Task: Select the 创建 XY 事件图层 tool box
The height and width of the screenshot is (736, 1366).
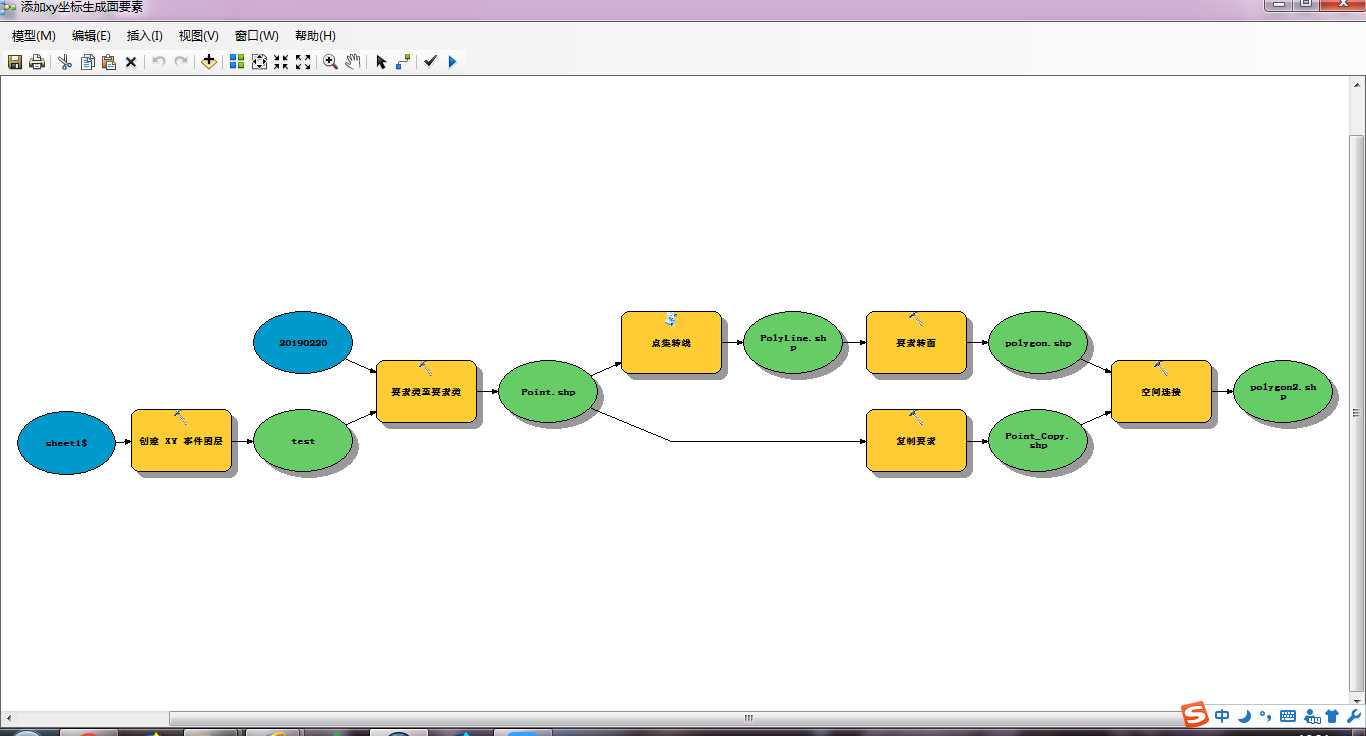Action: pos(181,440)
